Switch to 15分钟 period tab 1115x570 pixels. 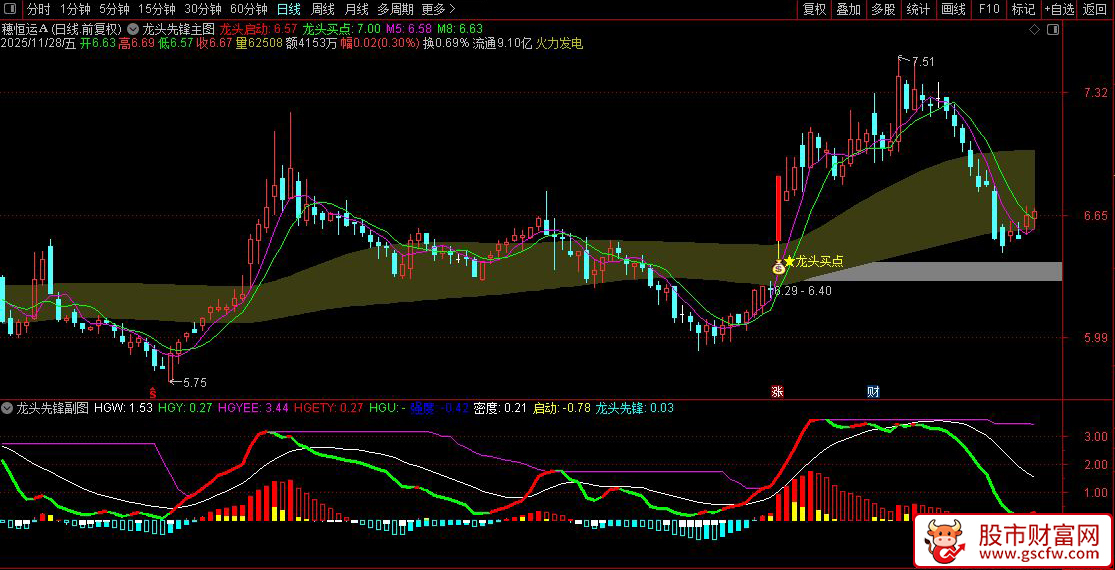point(156,9)
